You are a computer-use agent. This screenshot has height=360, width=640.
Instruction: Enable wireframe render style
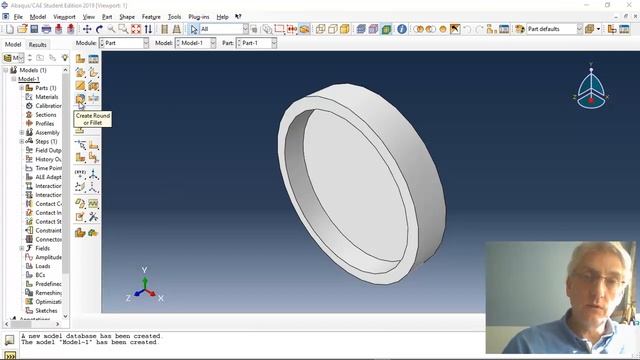(x=320, y=29)
